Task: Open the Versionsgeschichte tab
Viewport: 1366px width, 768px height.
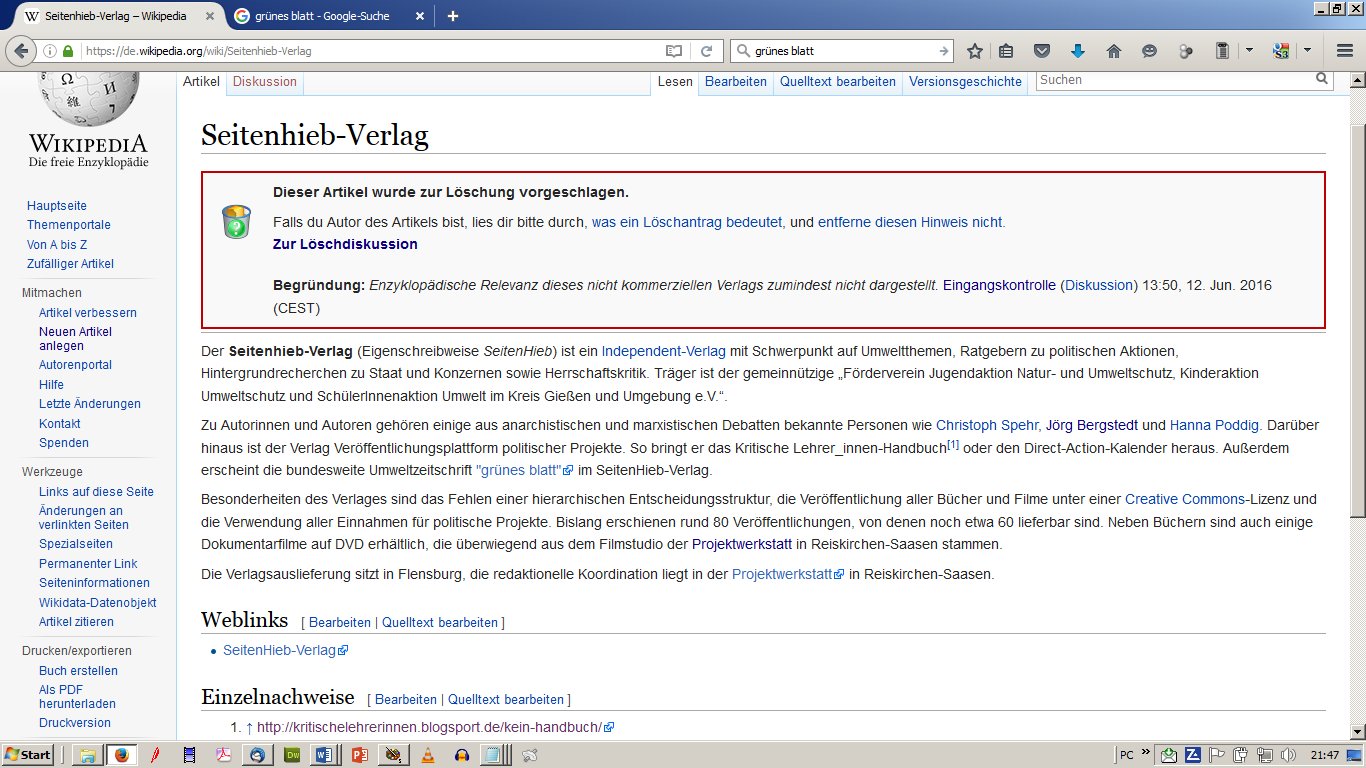Action: [x=965, y=82]
